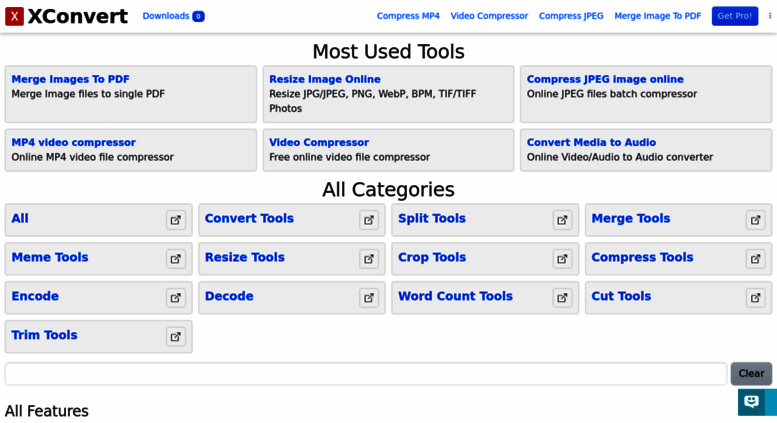Click the 'All Features' heading
Image resolution: width=777 pixels, height=423 pixels.
click(47, 411)
